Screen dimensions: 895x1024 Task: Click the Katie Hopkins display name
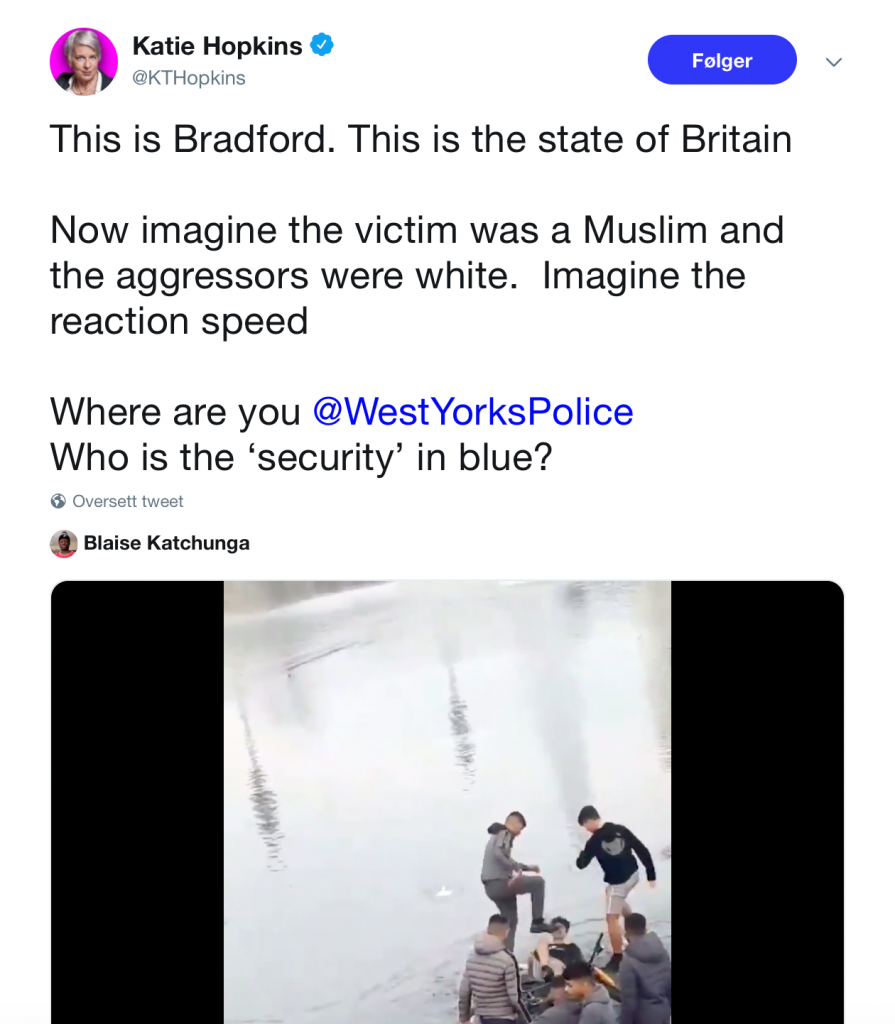pos(218,46)
